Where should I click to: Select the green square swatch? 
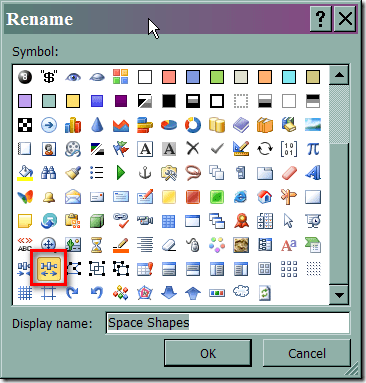[x=217, y=77]
